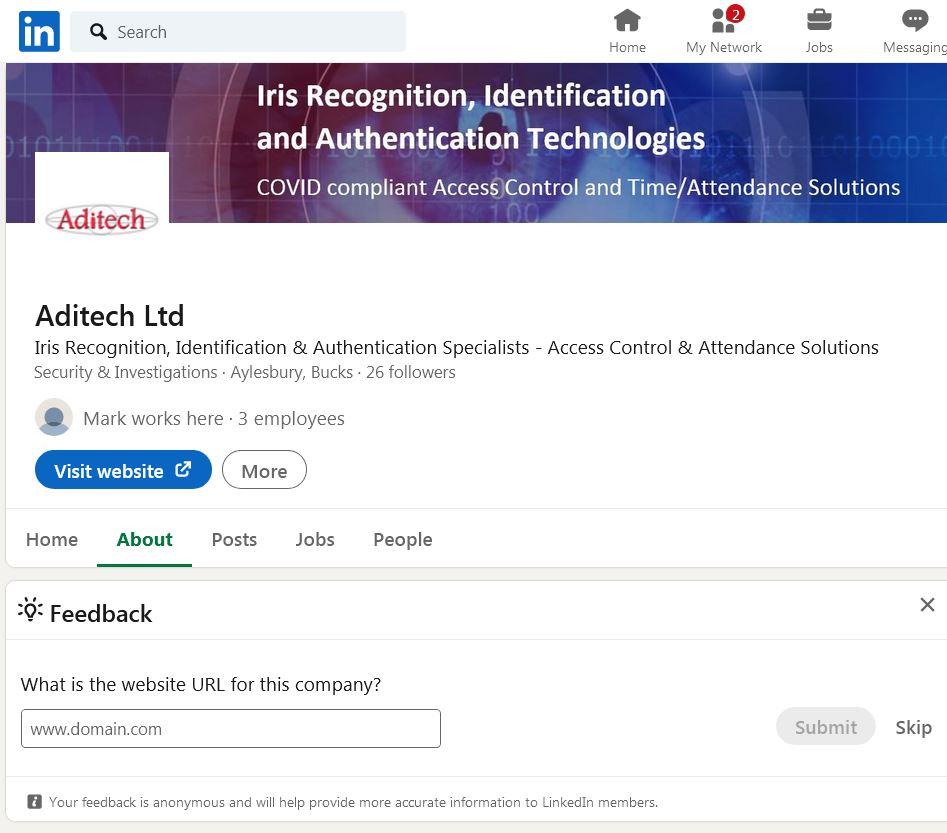Select the About tab
Viewport: 947px width, 833px height.
[x=144, y=539]
